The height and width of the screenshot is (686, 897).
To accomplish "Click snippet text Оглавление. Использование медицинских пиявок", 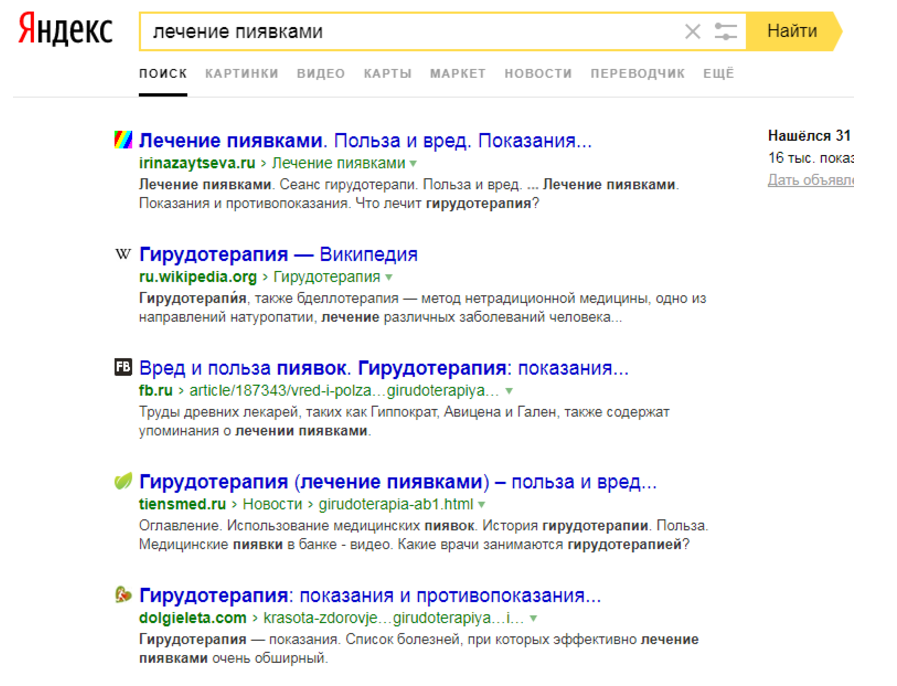I will [x=423, y=535].
